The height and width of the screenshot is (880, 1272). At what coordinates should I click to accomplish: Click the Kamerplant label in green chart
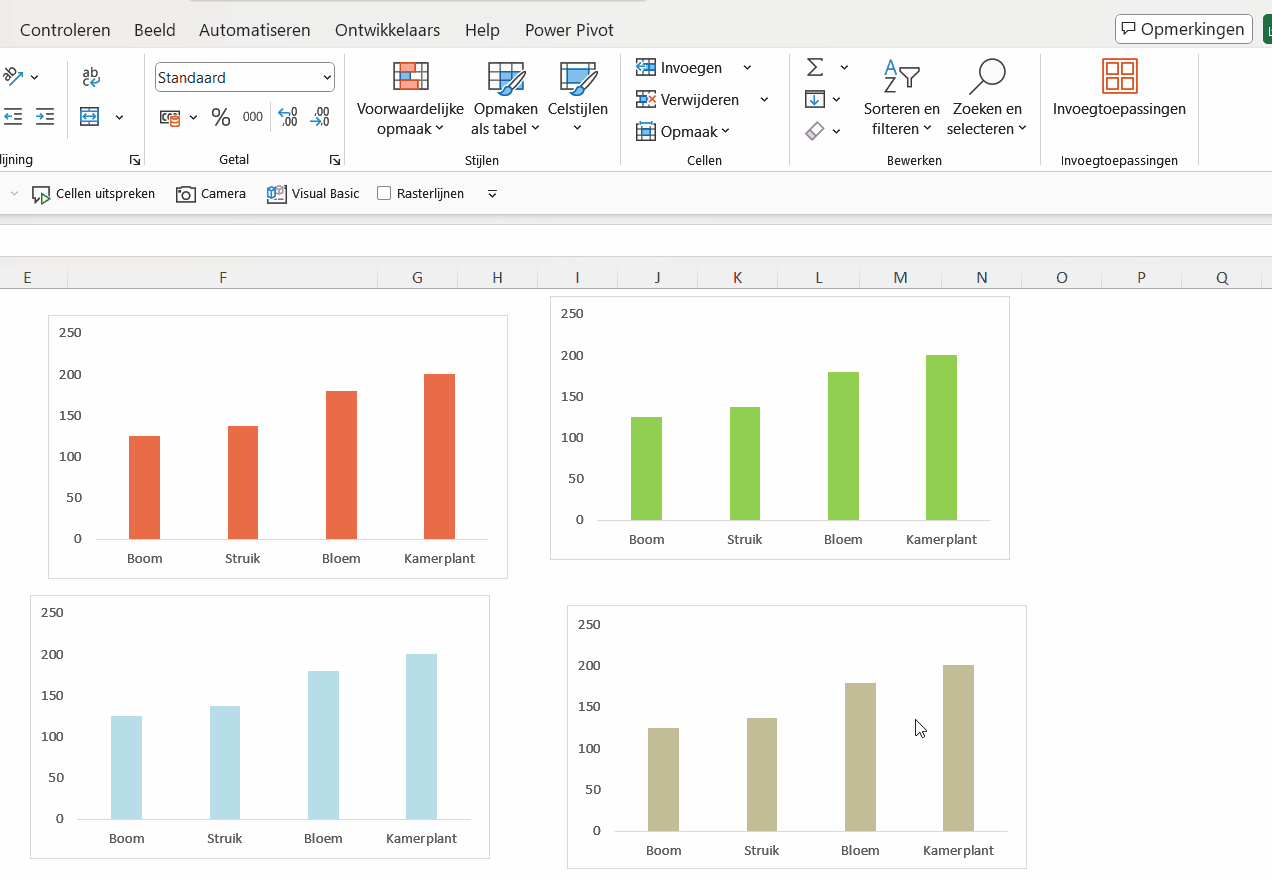tap(941, 540)
